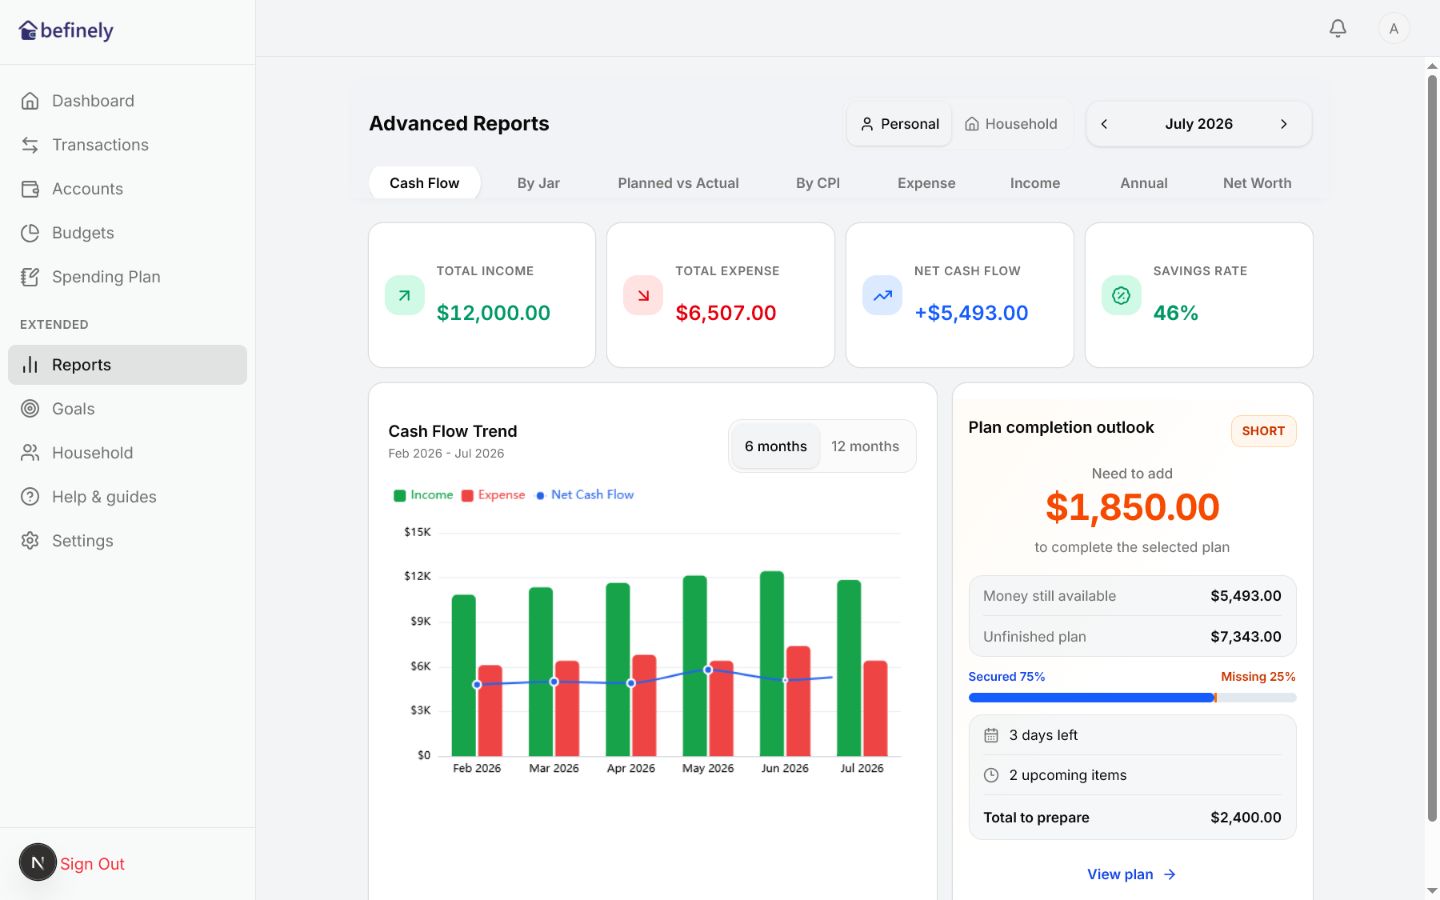Open the Annual tab
Image resolution: width=1440 pixels, height=900 pixels.
pos(1144,183)
